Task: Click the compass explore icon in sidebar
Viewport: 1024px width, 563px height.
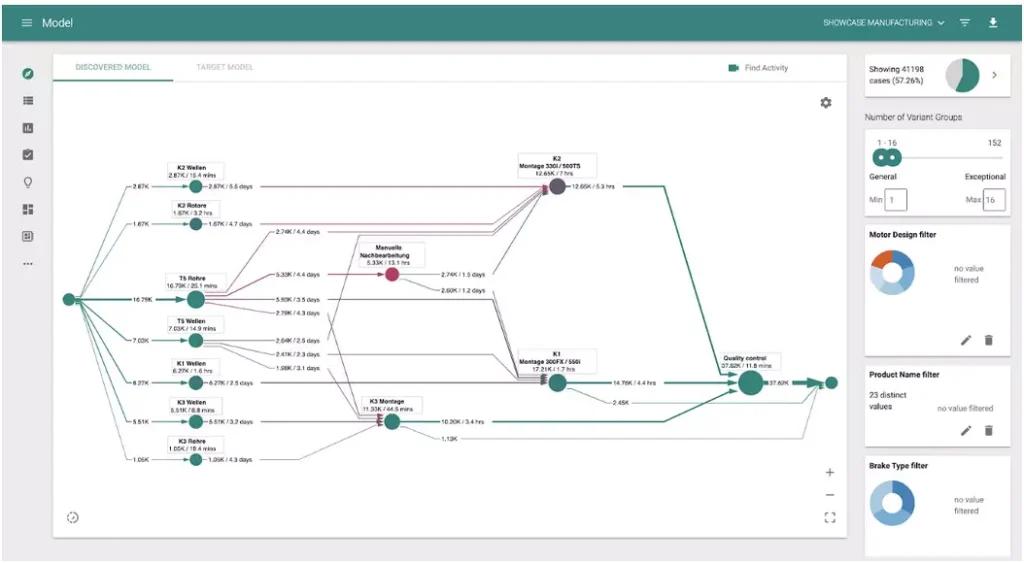Action: pos(28,74)
